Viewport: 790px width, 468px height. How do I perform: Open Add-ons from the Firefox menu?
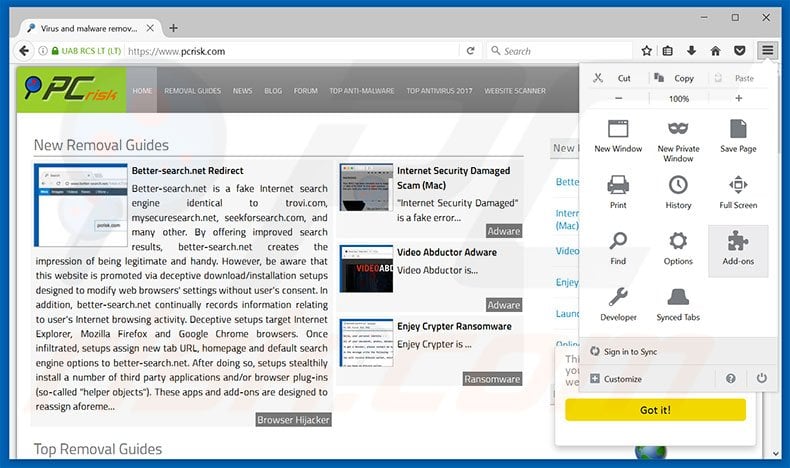[738, 250]
